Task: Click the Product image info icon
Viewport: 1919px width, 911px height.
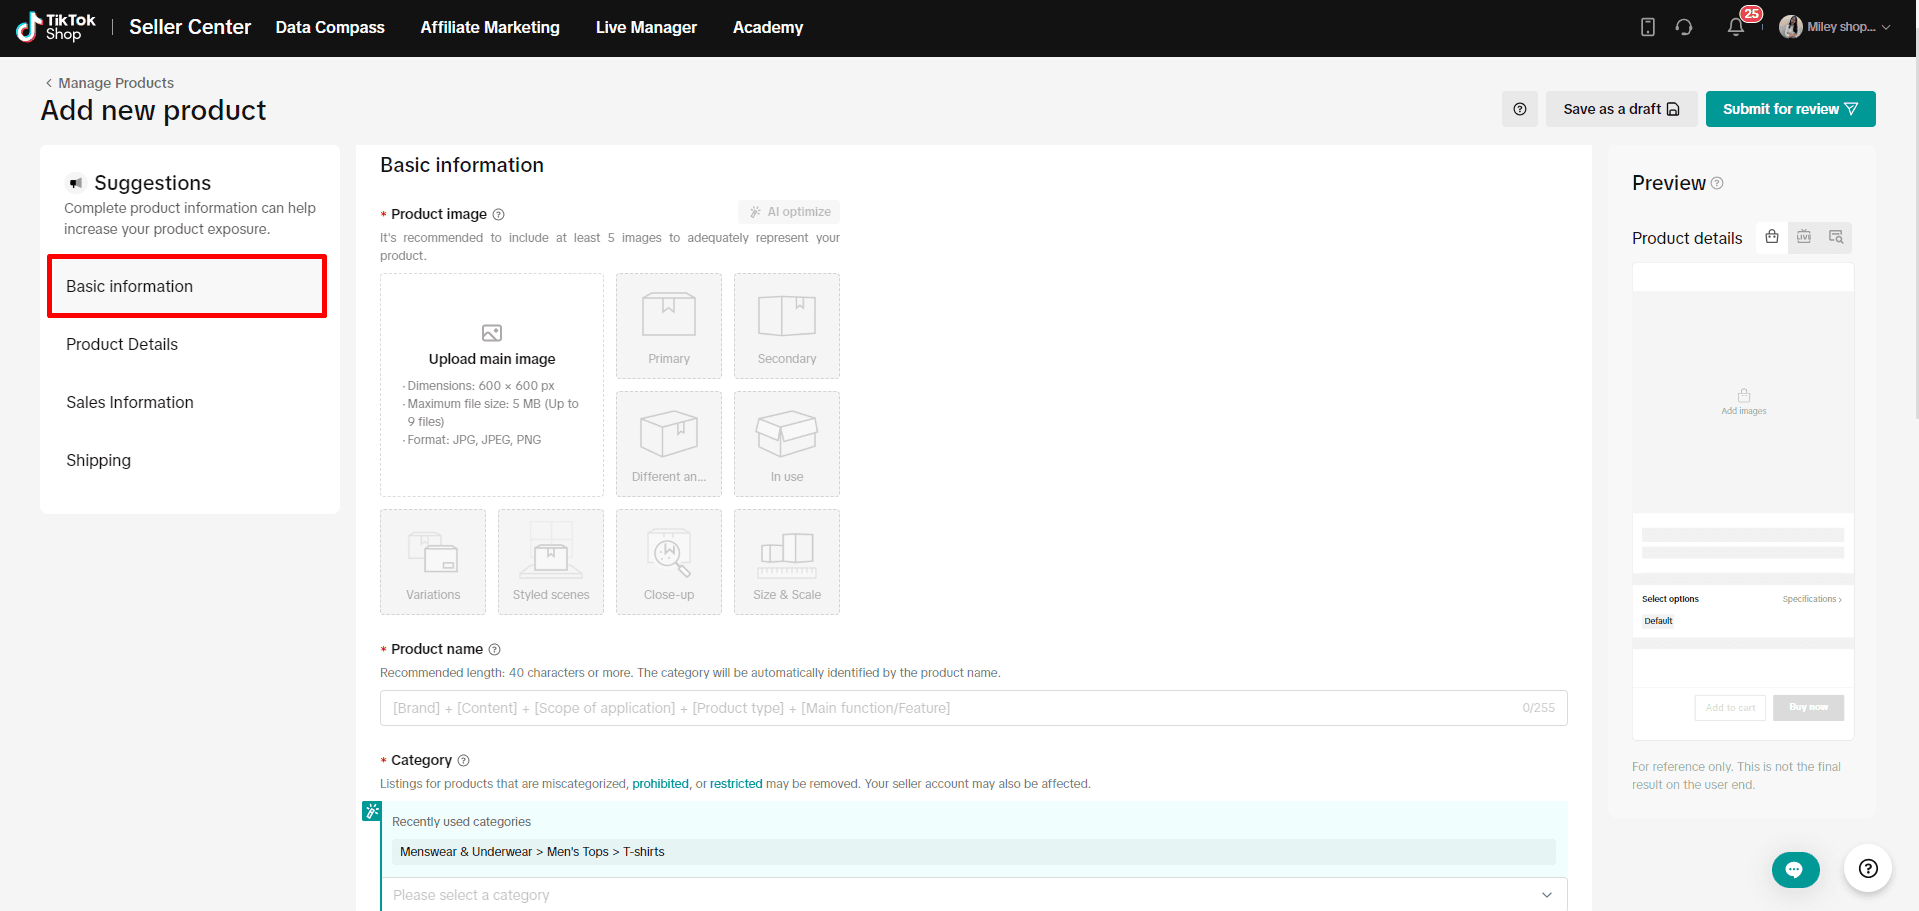Action: tap(499, 214)
